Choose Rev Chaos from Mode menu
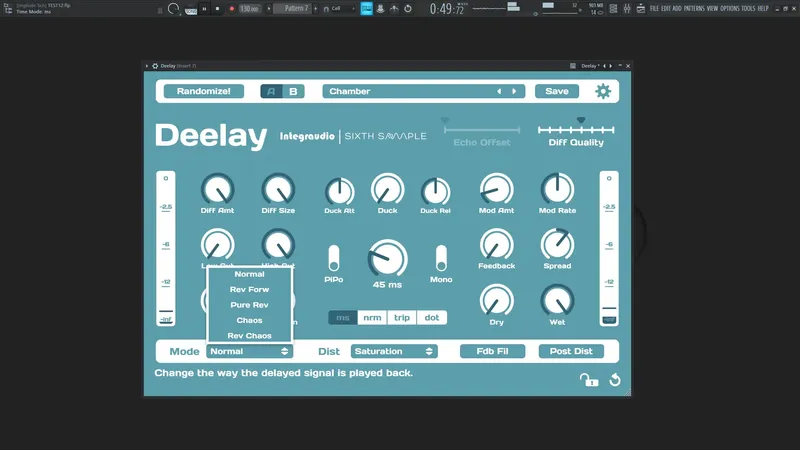800x450 pixels. point(249,336)
